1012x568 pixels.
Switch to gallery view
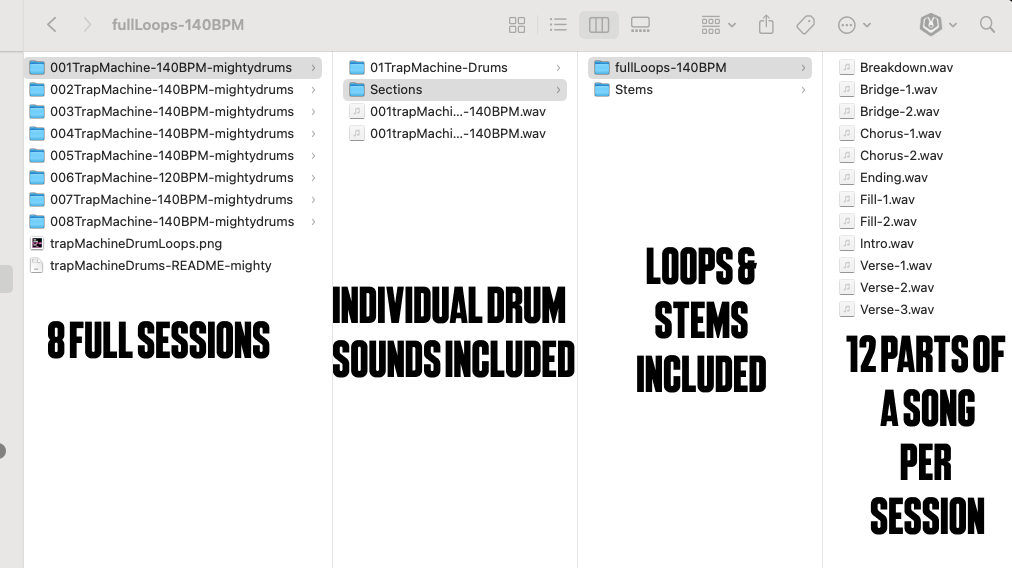pyautogui.click(x=640, y=25)
